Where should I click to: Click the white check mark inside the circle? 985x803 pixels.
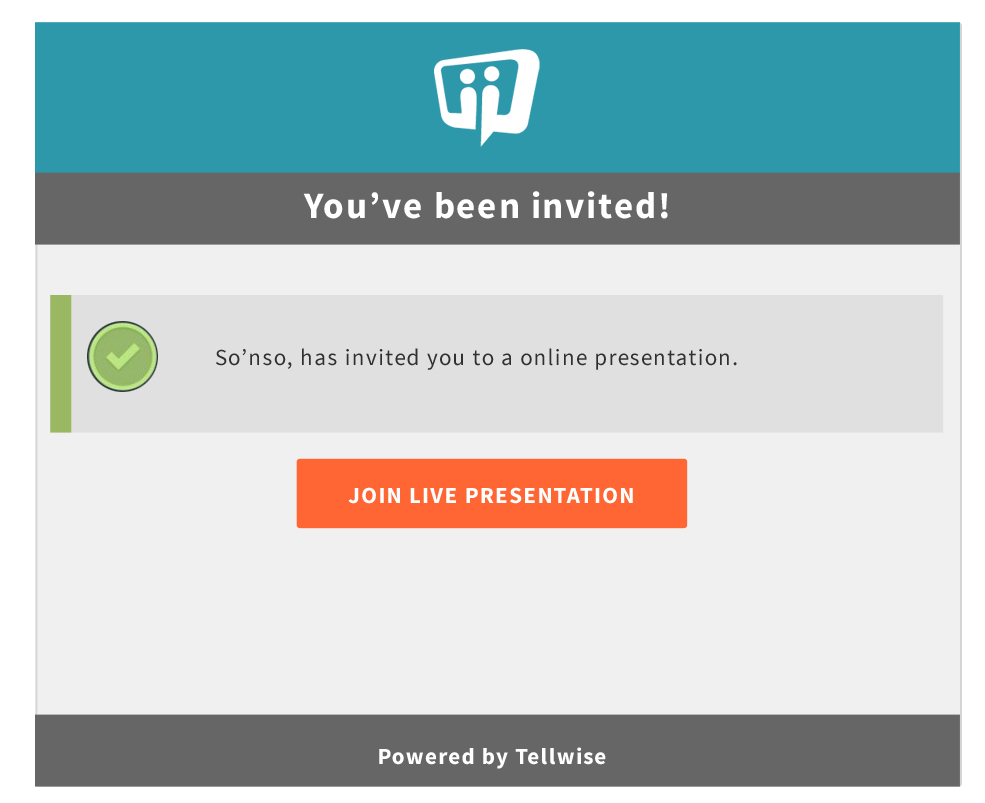[x=122, y=356]
